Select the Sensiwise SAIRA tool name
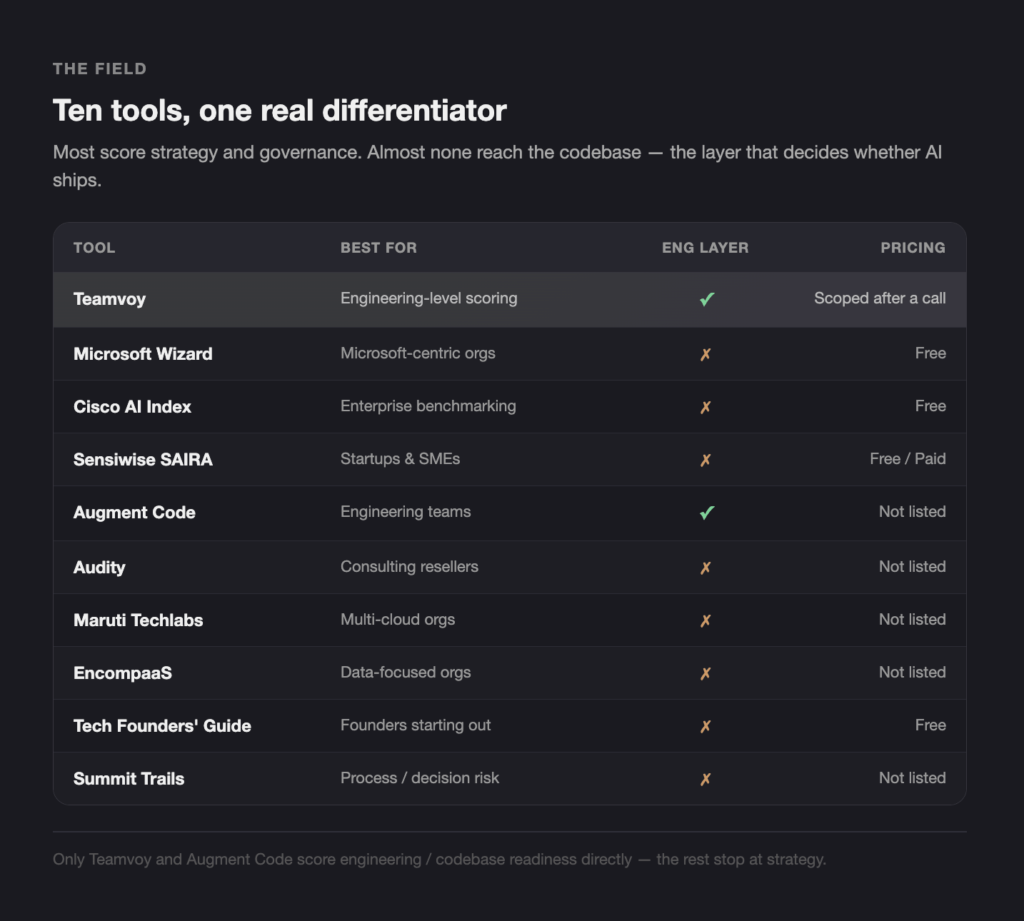This screenshot has height=921, width=1024. (142, 460)
